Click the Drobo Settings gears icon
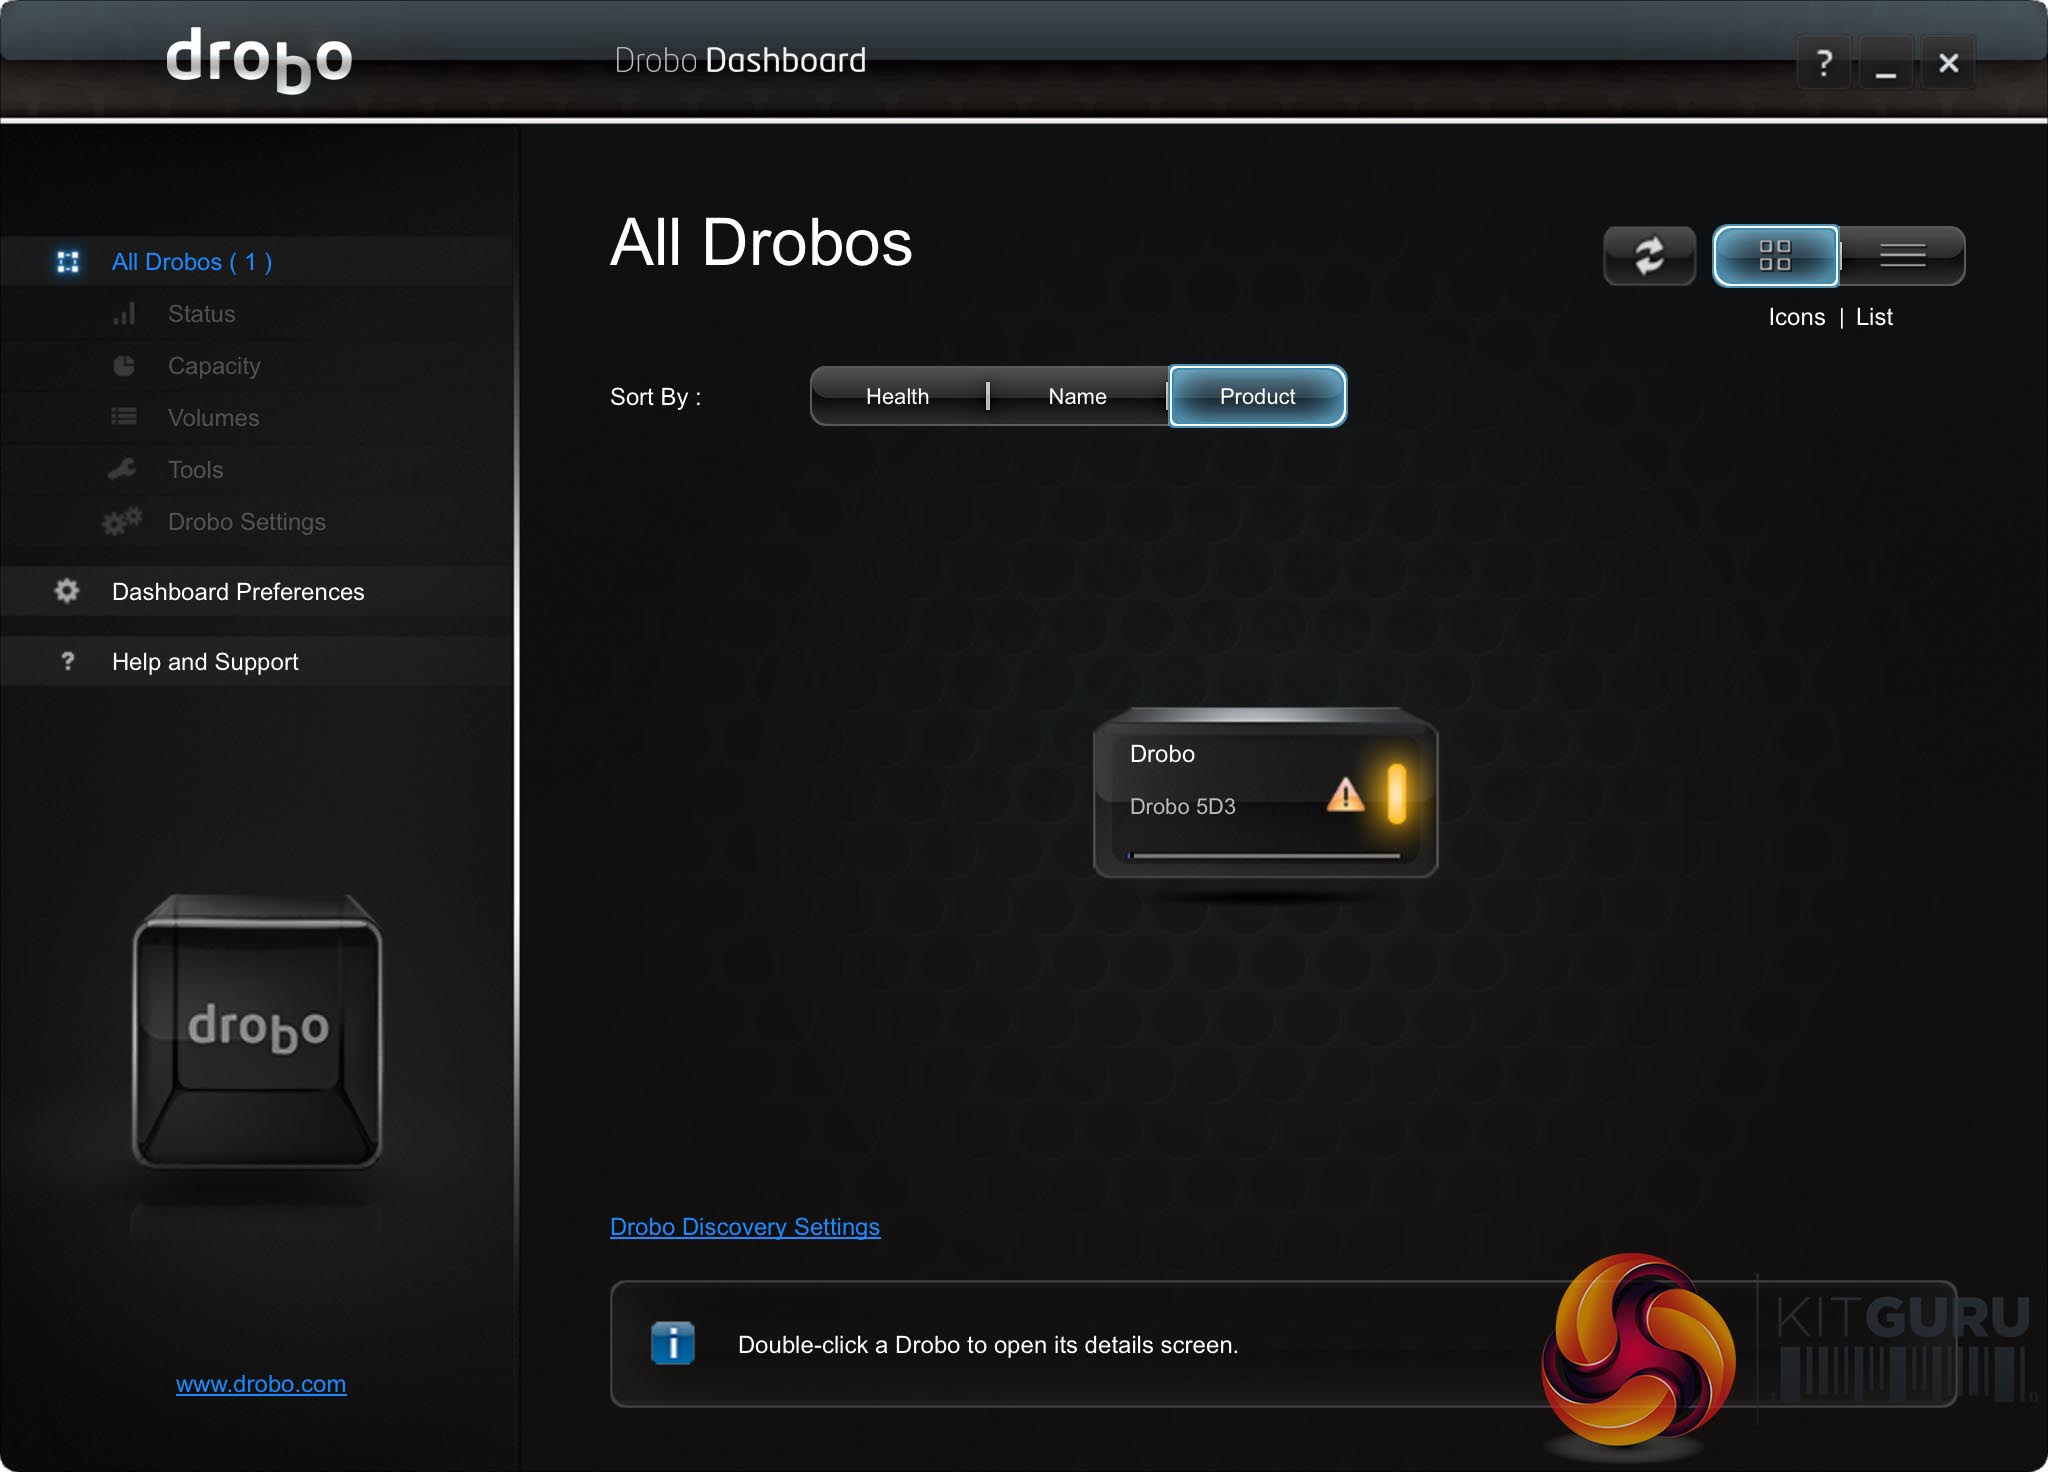The height and width of the screenshot is (1472, 2048). pyautogui.click(x=122, y=521)
